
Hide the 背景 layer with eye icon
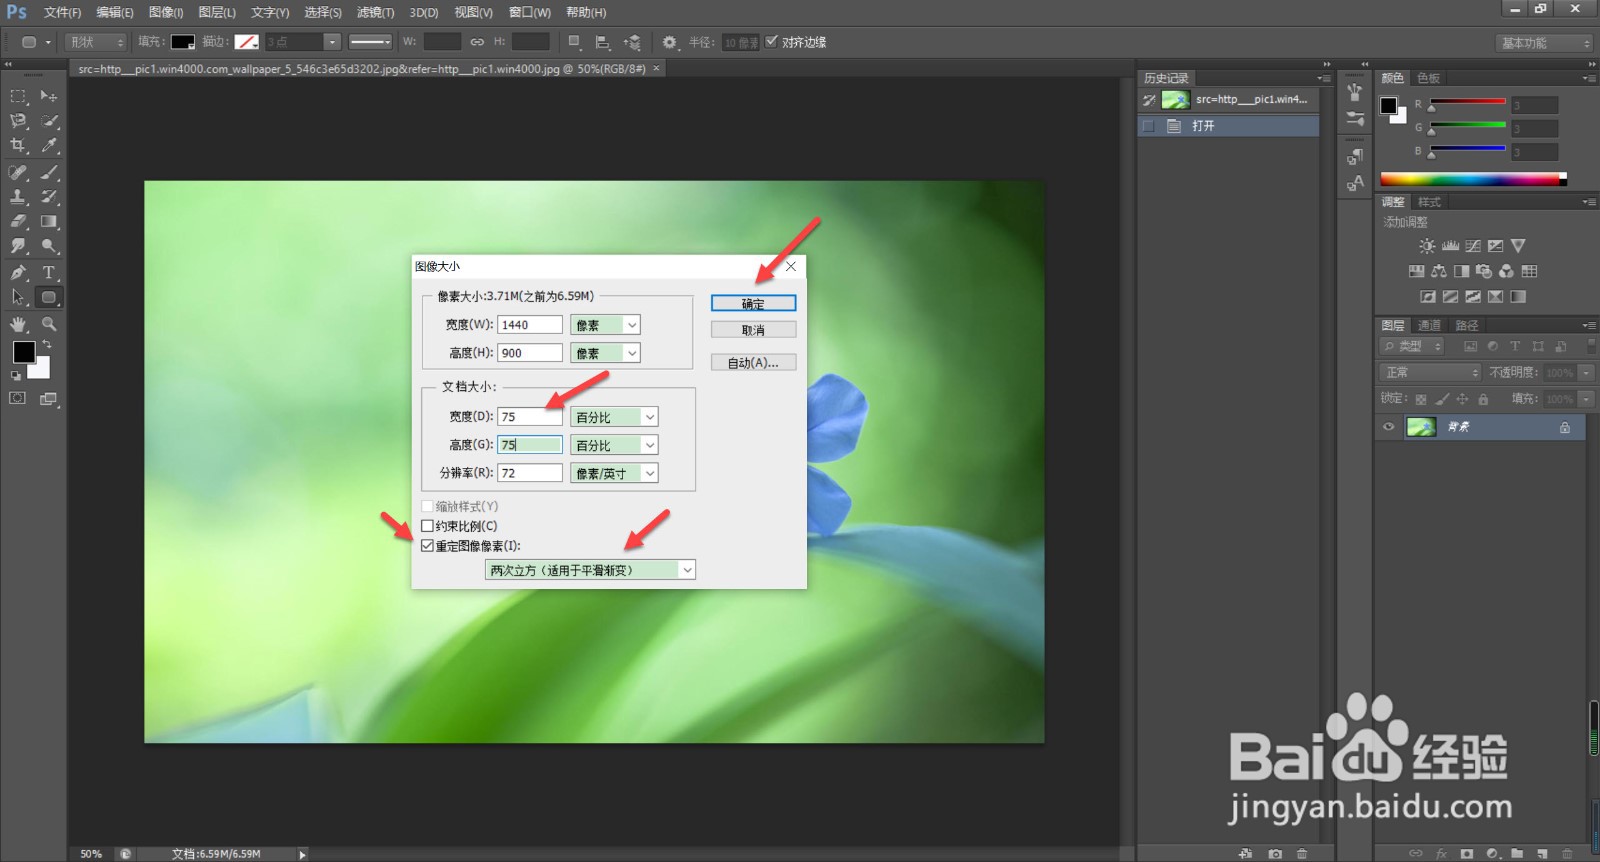[x=1388, y=427]
